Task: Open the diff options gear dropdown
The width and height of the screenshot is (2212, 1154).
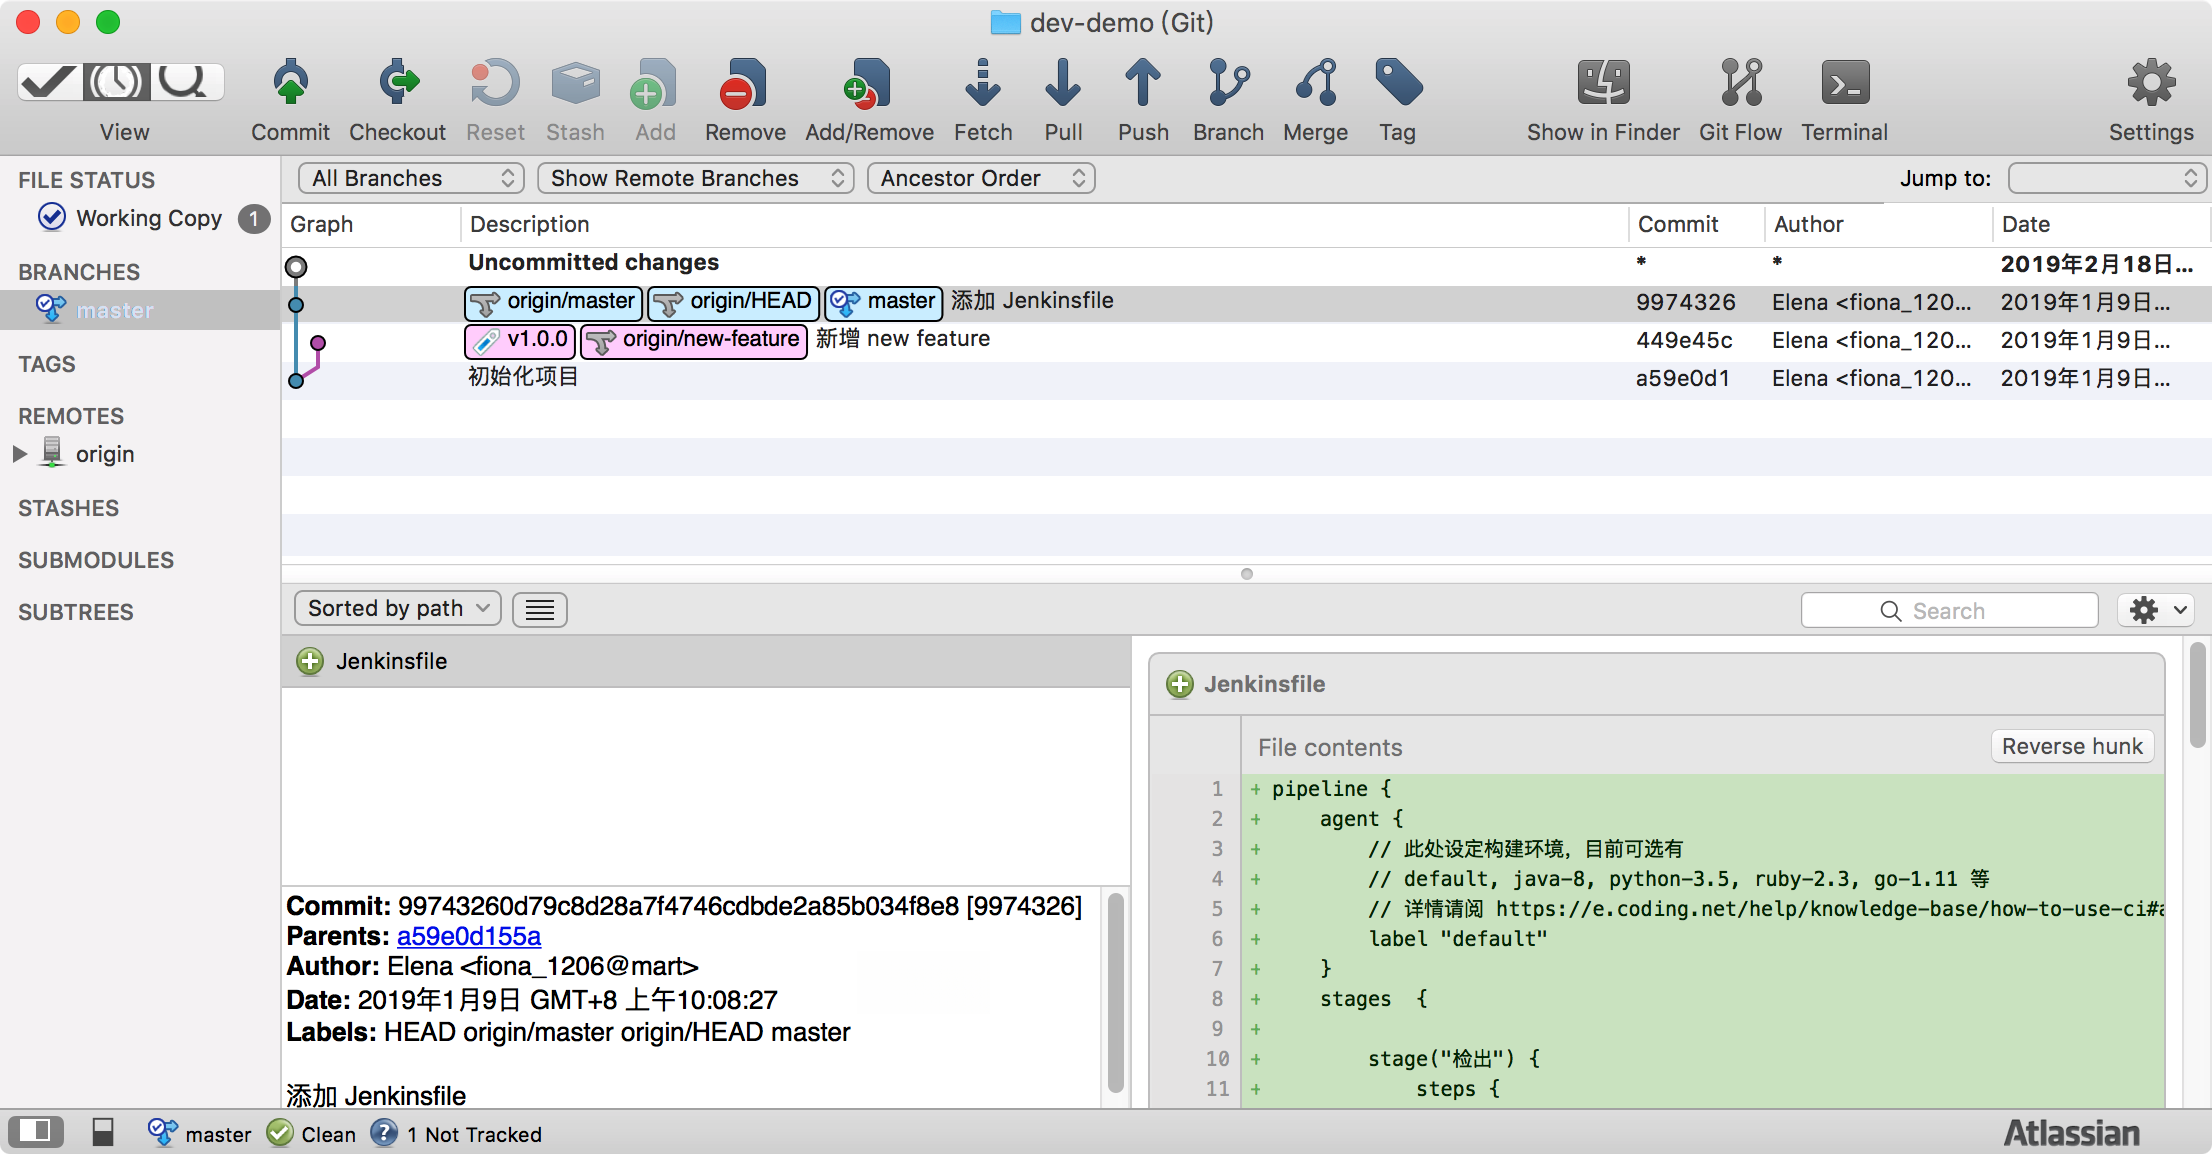Action: [x=2156, y=610]
